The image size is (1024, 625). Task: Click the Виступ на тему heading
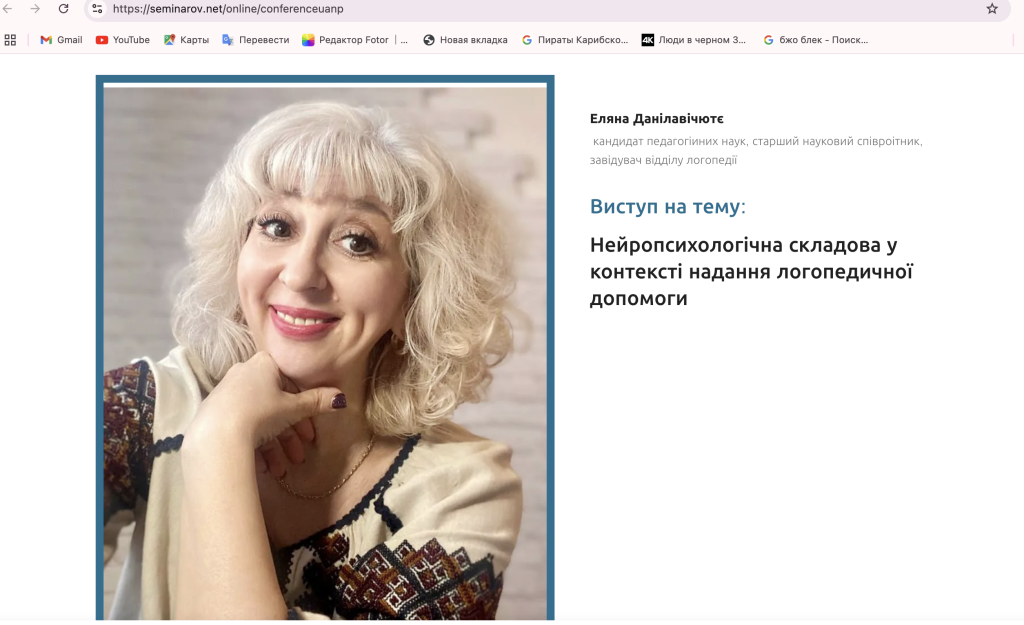tap(667, 206)
